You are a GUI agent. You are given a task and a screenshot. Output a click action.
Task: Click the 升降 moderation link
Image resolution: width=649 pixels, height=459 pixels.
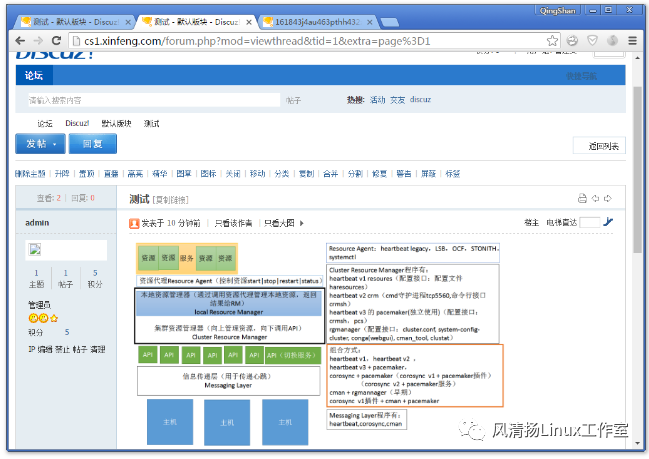(x=62, y=174)
